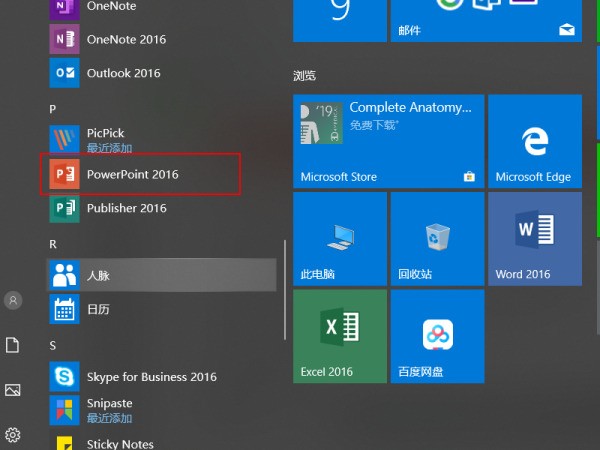
Task: Open the PicPick app
Action: tap(105, 138)
